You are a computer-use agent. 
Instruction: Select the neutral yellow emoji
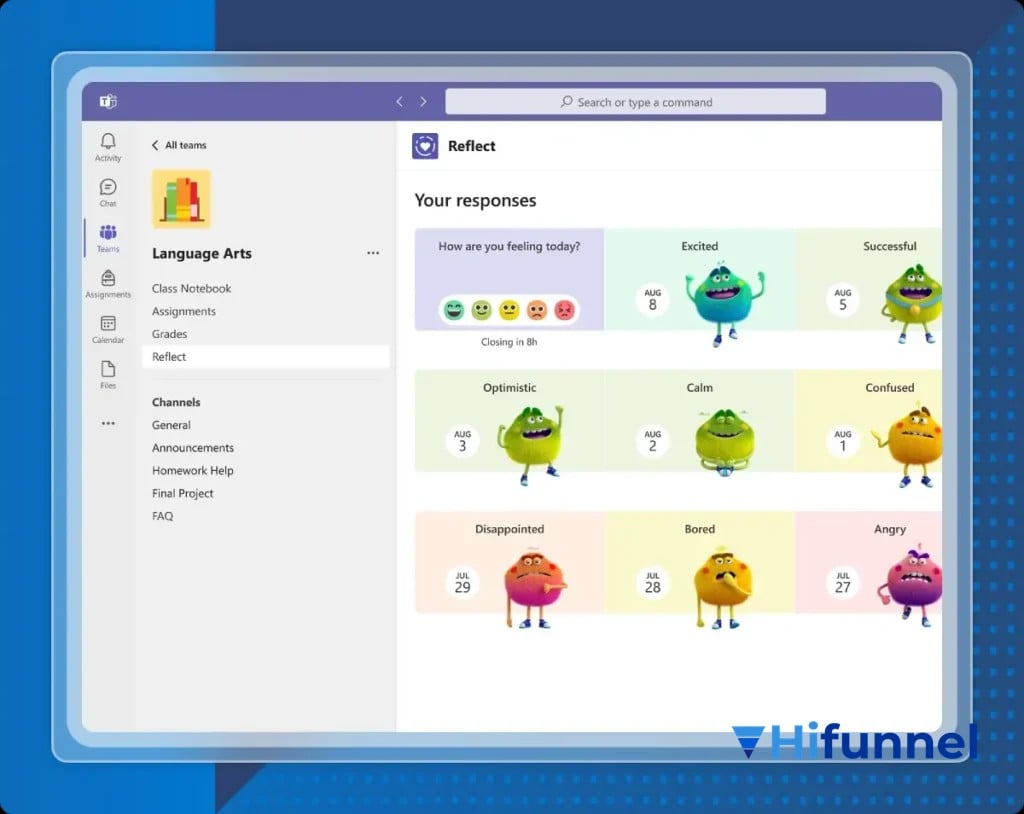[509, 310]
